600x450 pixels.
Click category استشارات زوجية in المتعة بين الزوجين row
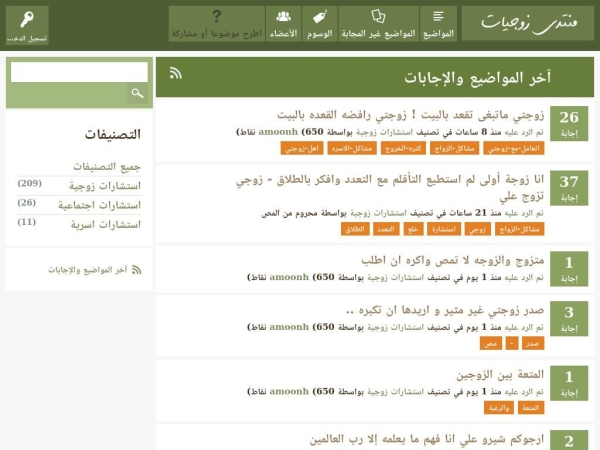395,392
